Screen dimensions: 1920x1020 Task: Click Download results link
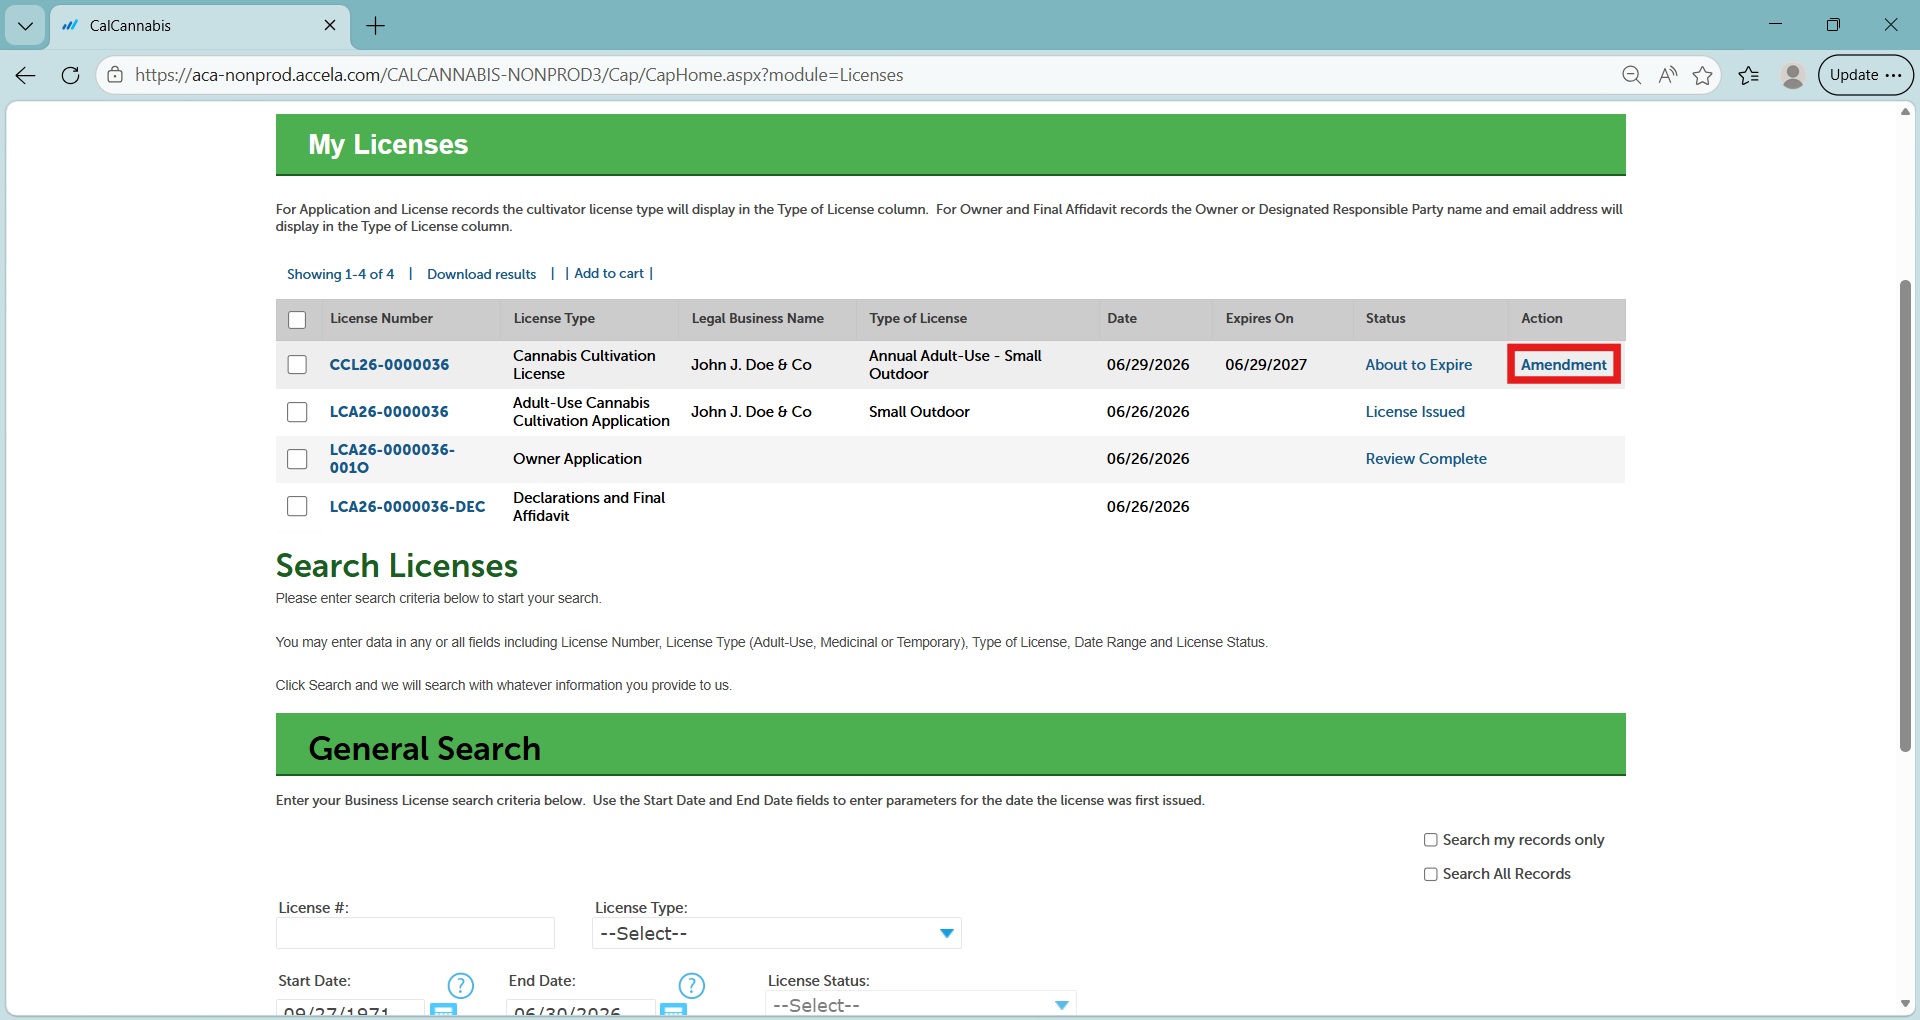tap(481, 274)
